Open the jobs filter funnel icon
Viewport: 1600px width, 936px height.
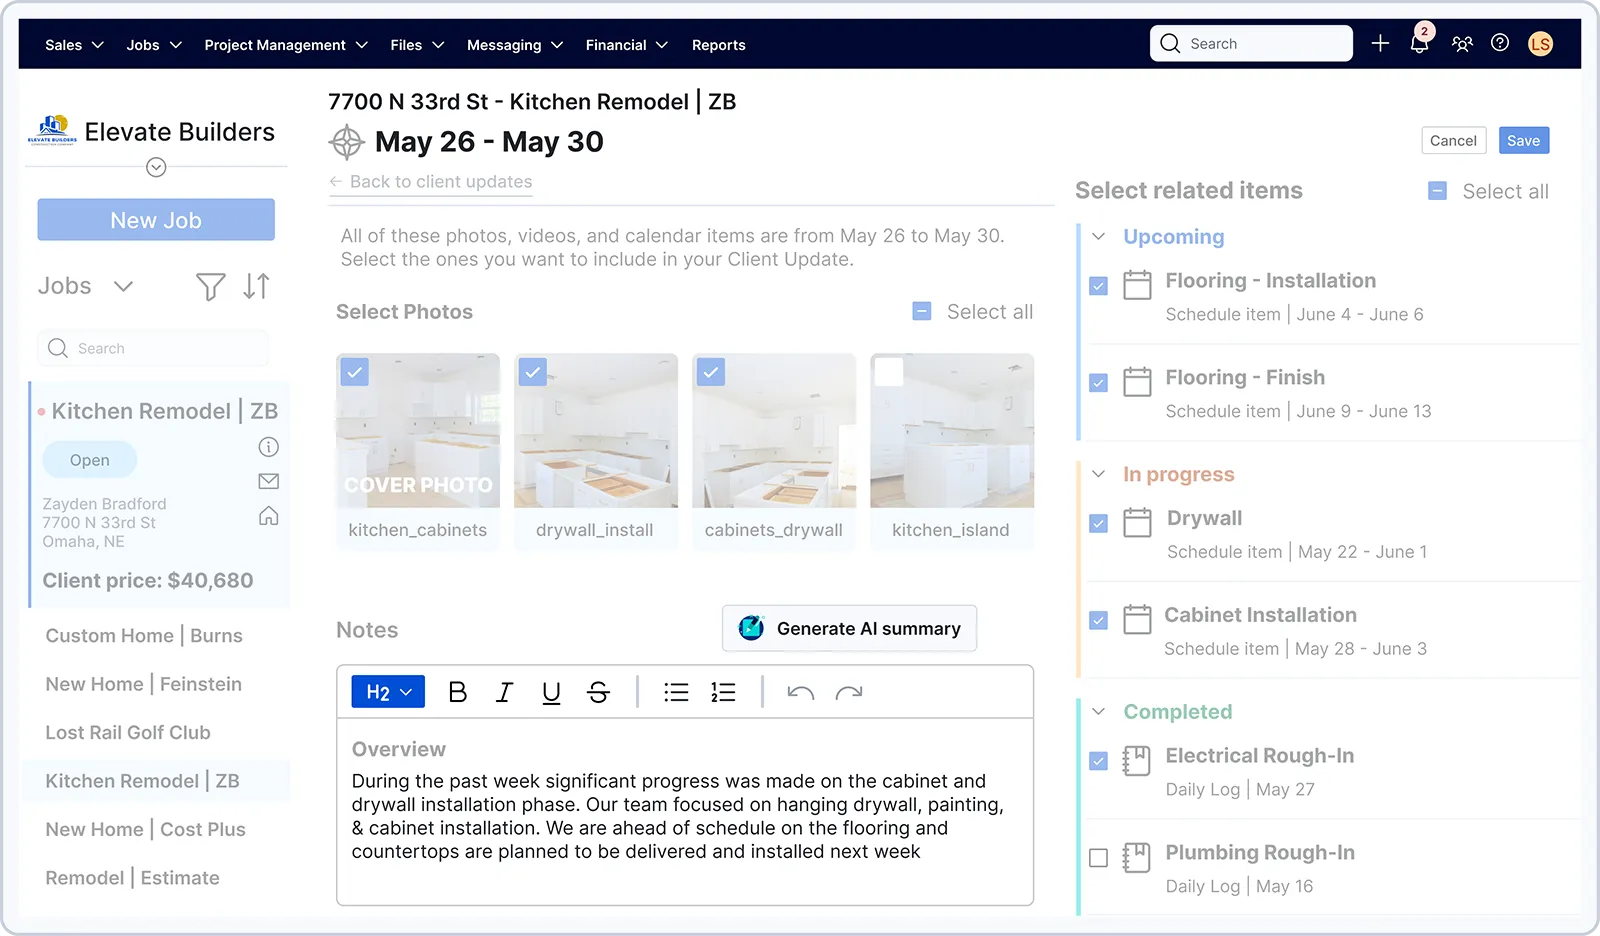click(x=210, y=287)
